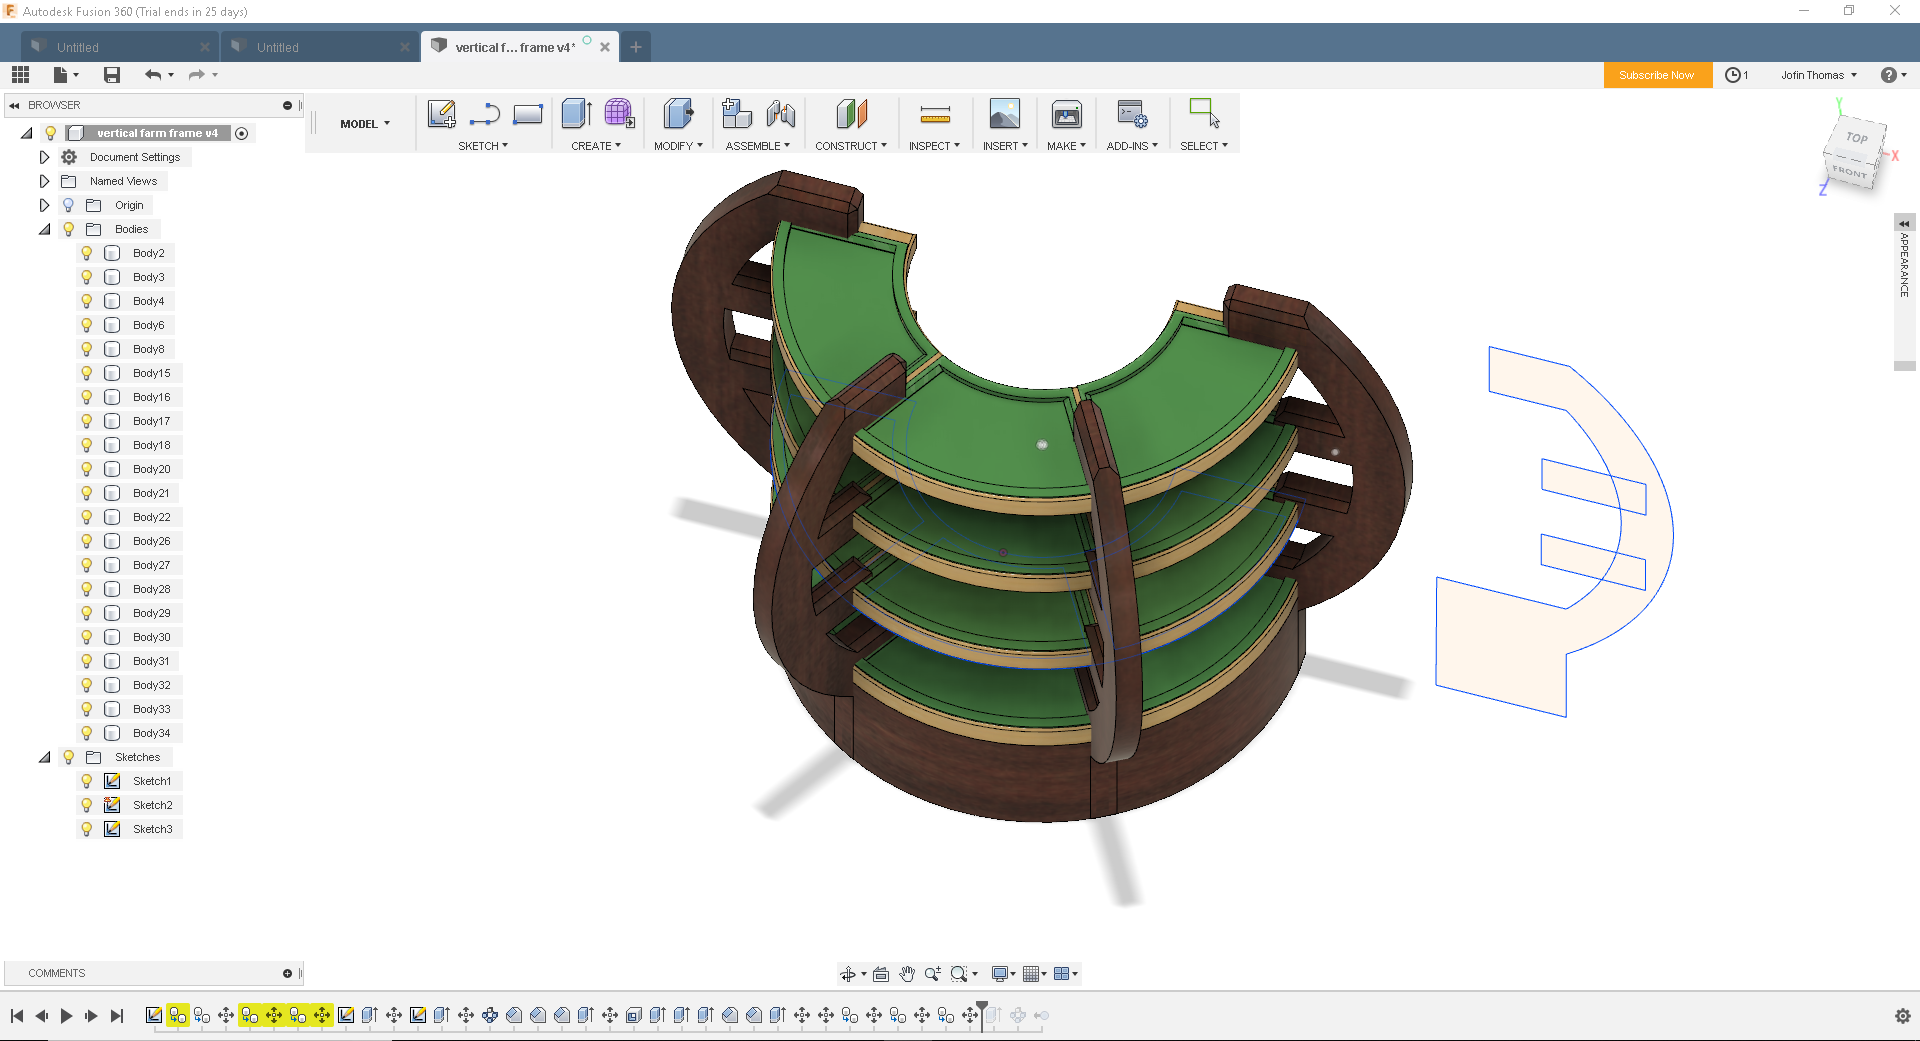Viewport: 1920px width, 1041px height.
Task: Click the Subscribe Now button
Action: [1656, 75]
